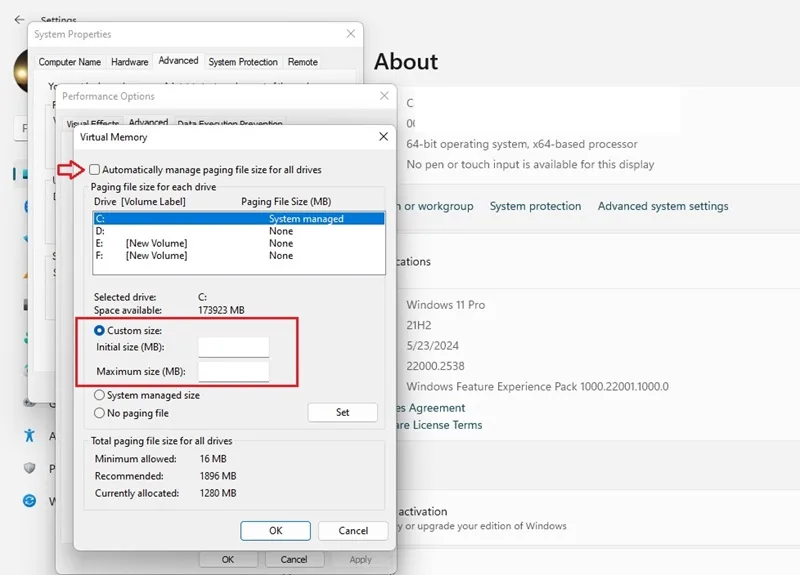Viewport: 800px width, 575px height.
Task: Open Accessibility icon in Settings sidebar
Action: (30, 435)
